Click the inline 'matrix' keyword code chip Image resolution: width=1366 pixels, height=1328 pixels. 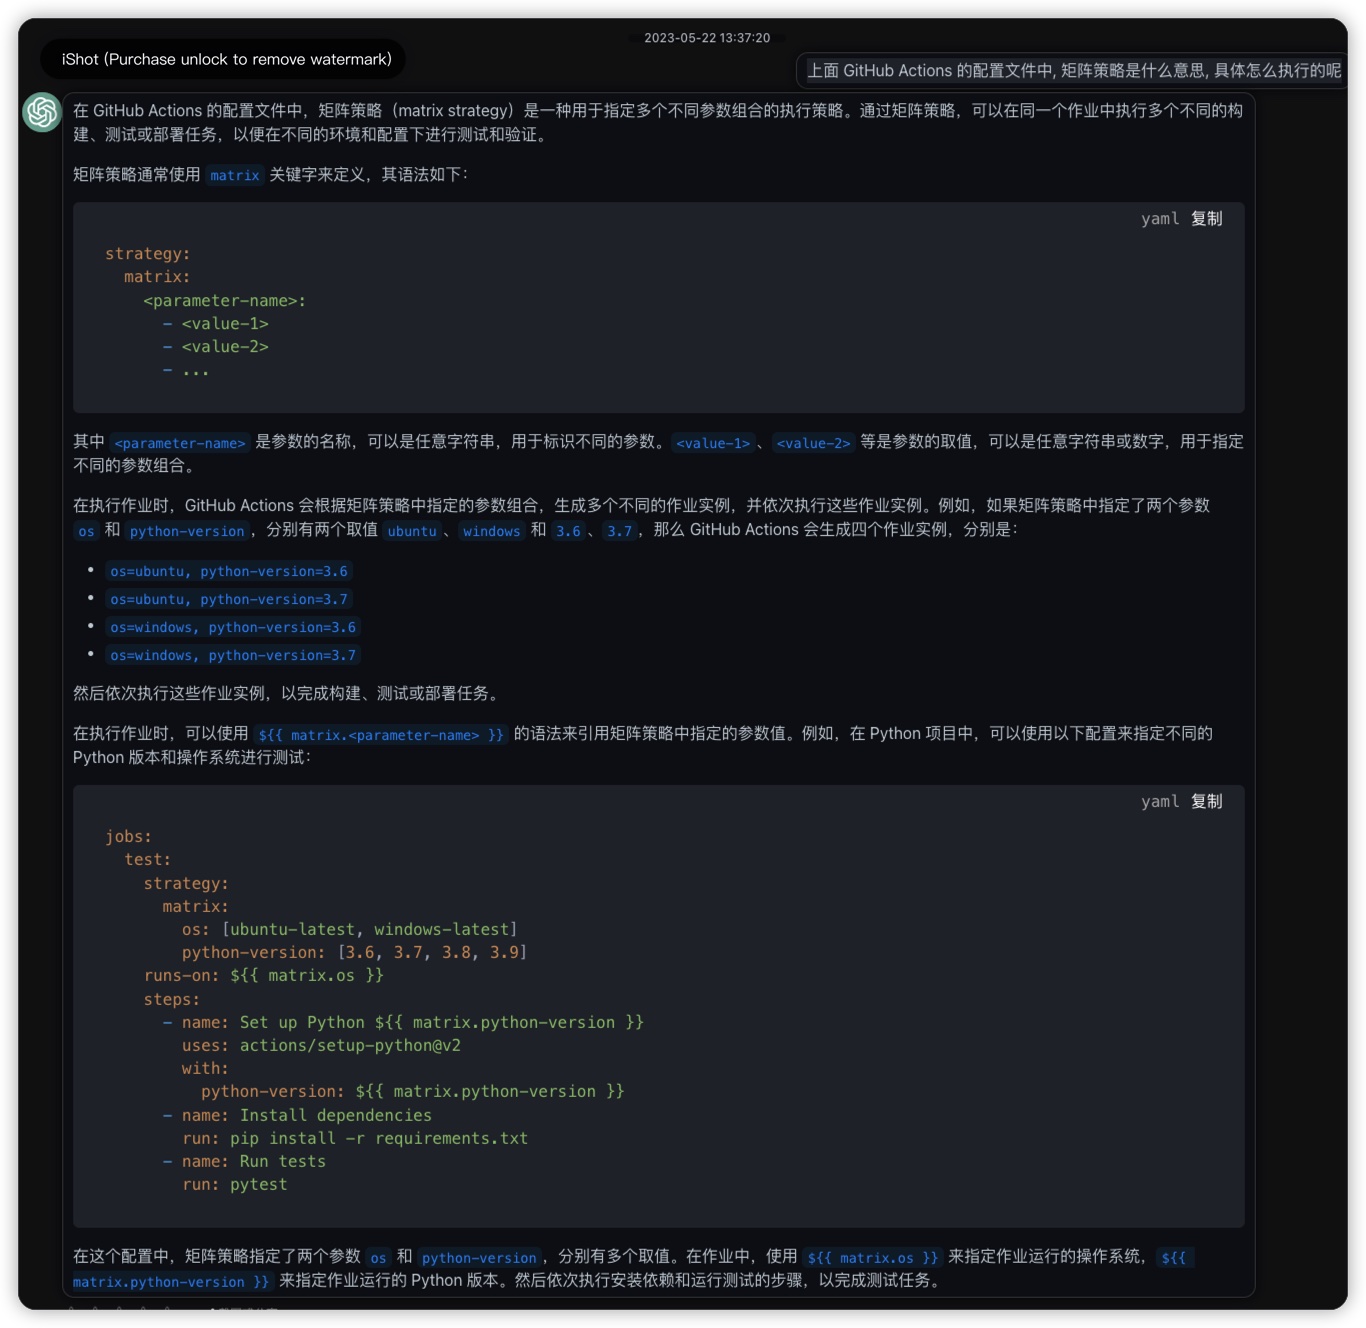pyautogui.click(x=235, y=176)
